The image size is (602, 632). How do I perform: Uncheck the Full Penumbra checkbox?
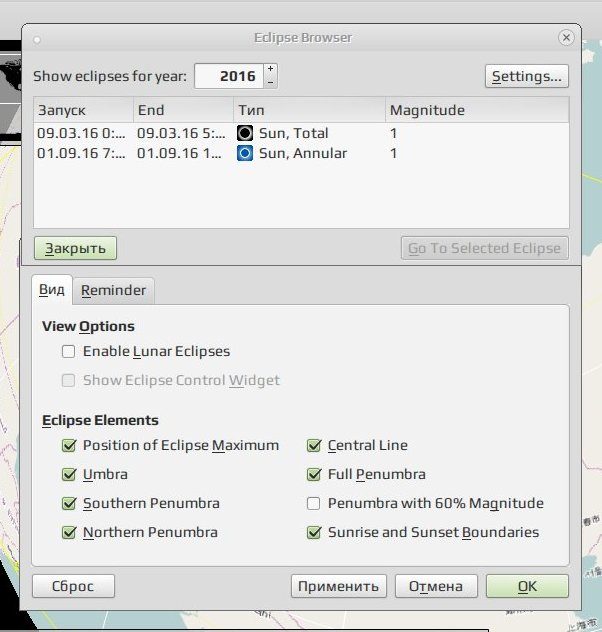(314, 474)
